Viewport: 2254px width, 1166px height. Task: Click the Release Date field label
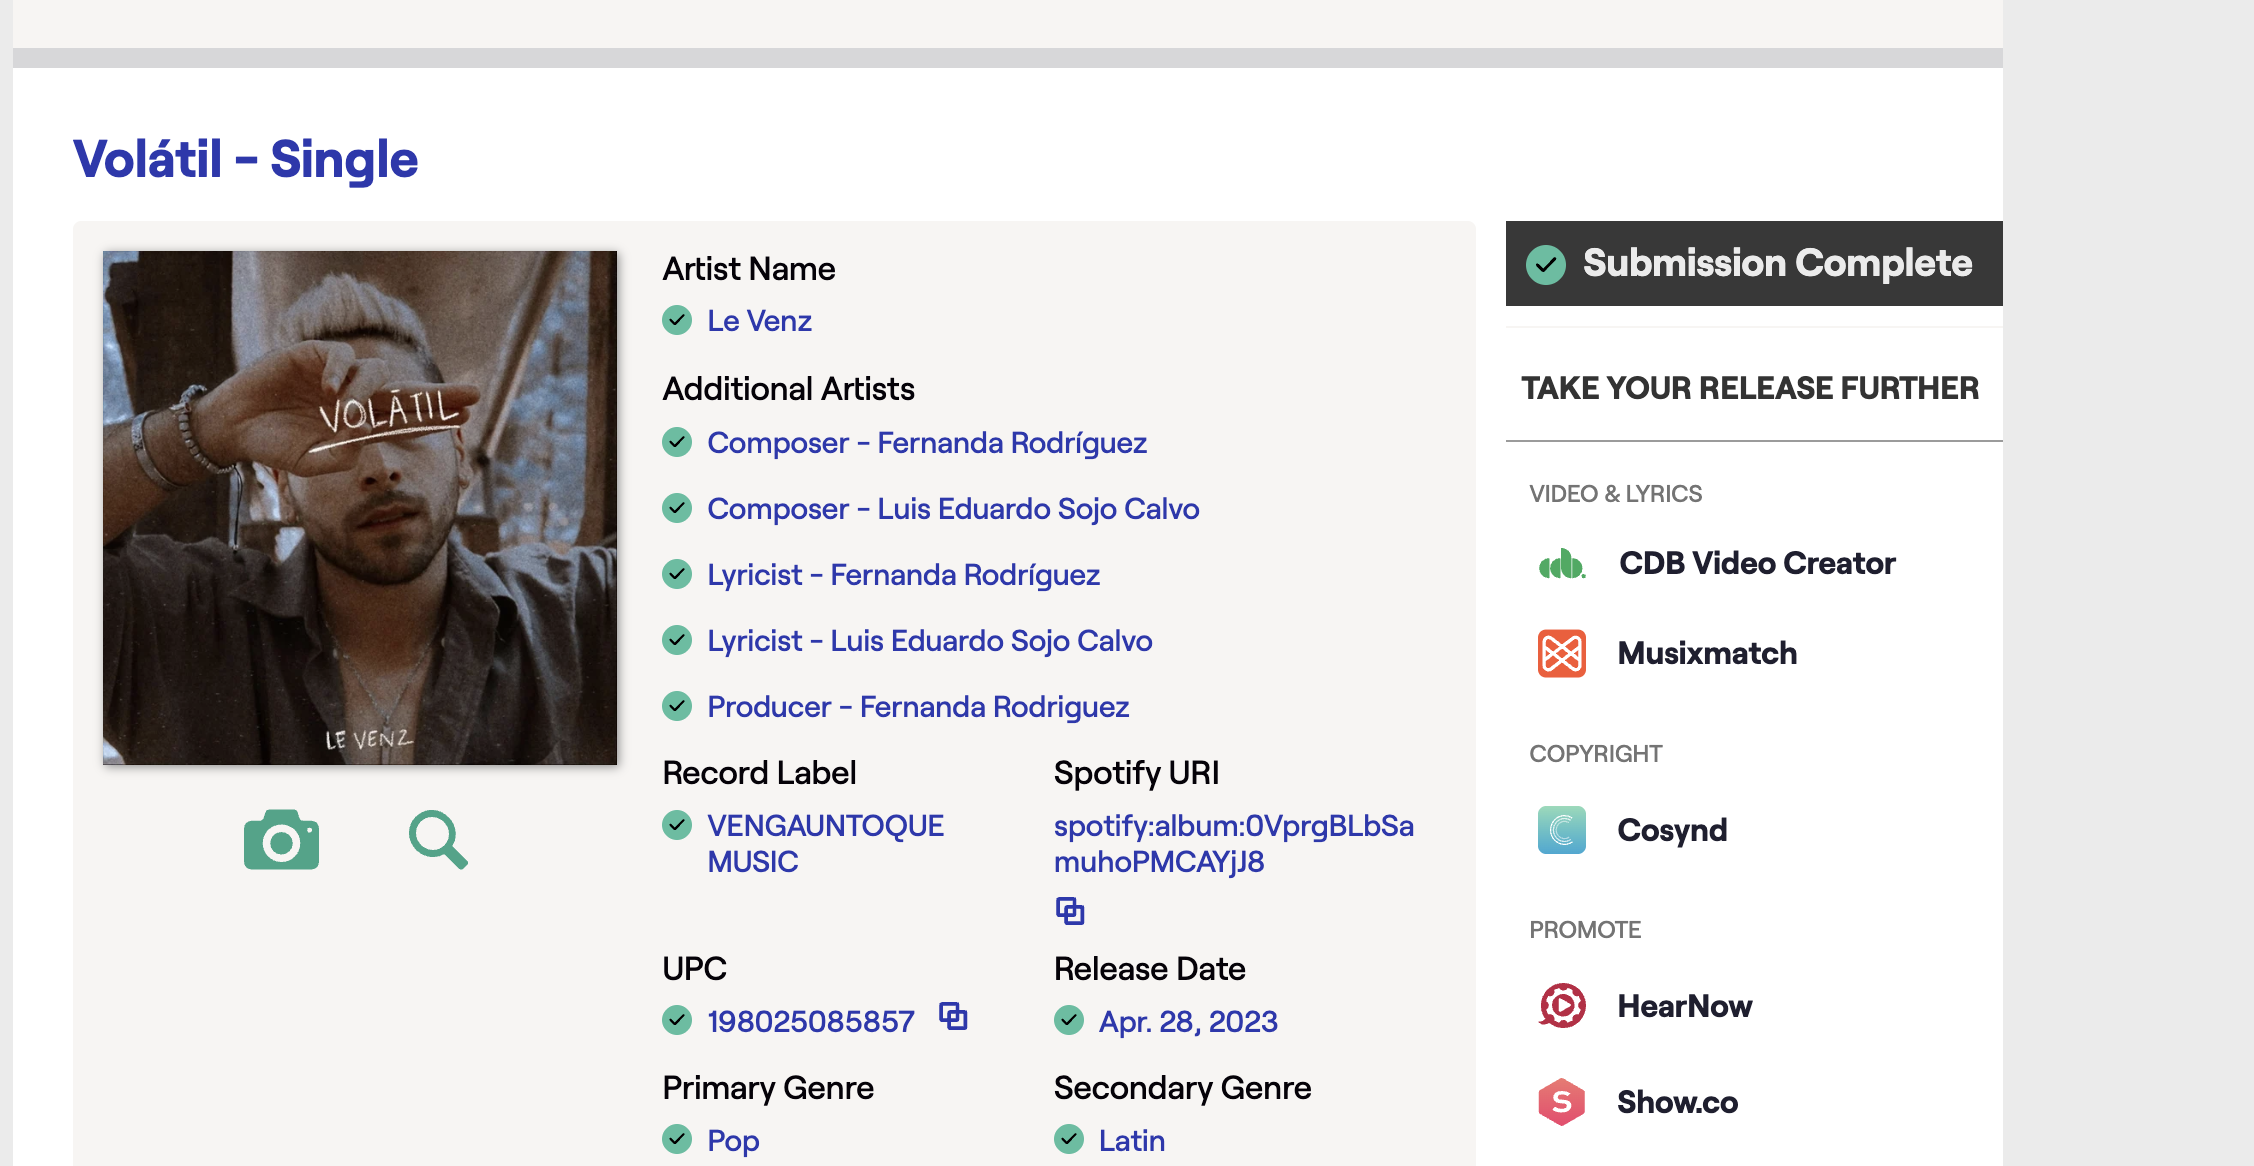(1149, 969)
